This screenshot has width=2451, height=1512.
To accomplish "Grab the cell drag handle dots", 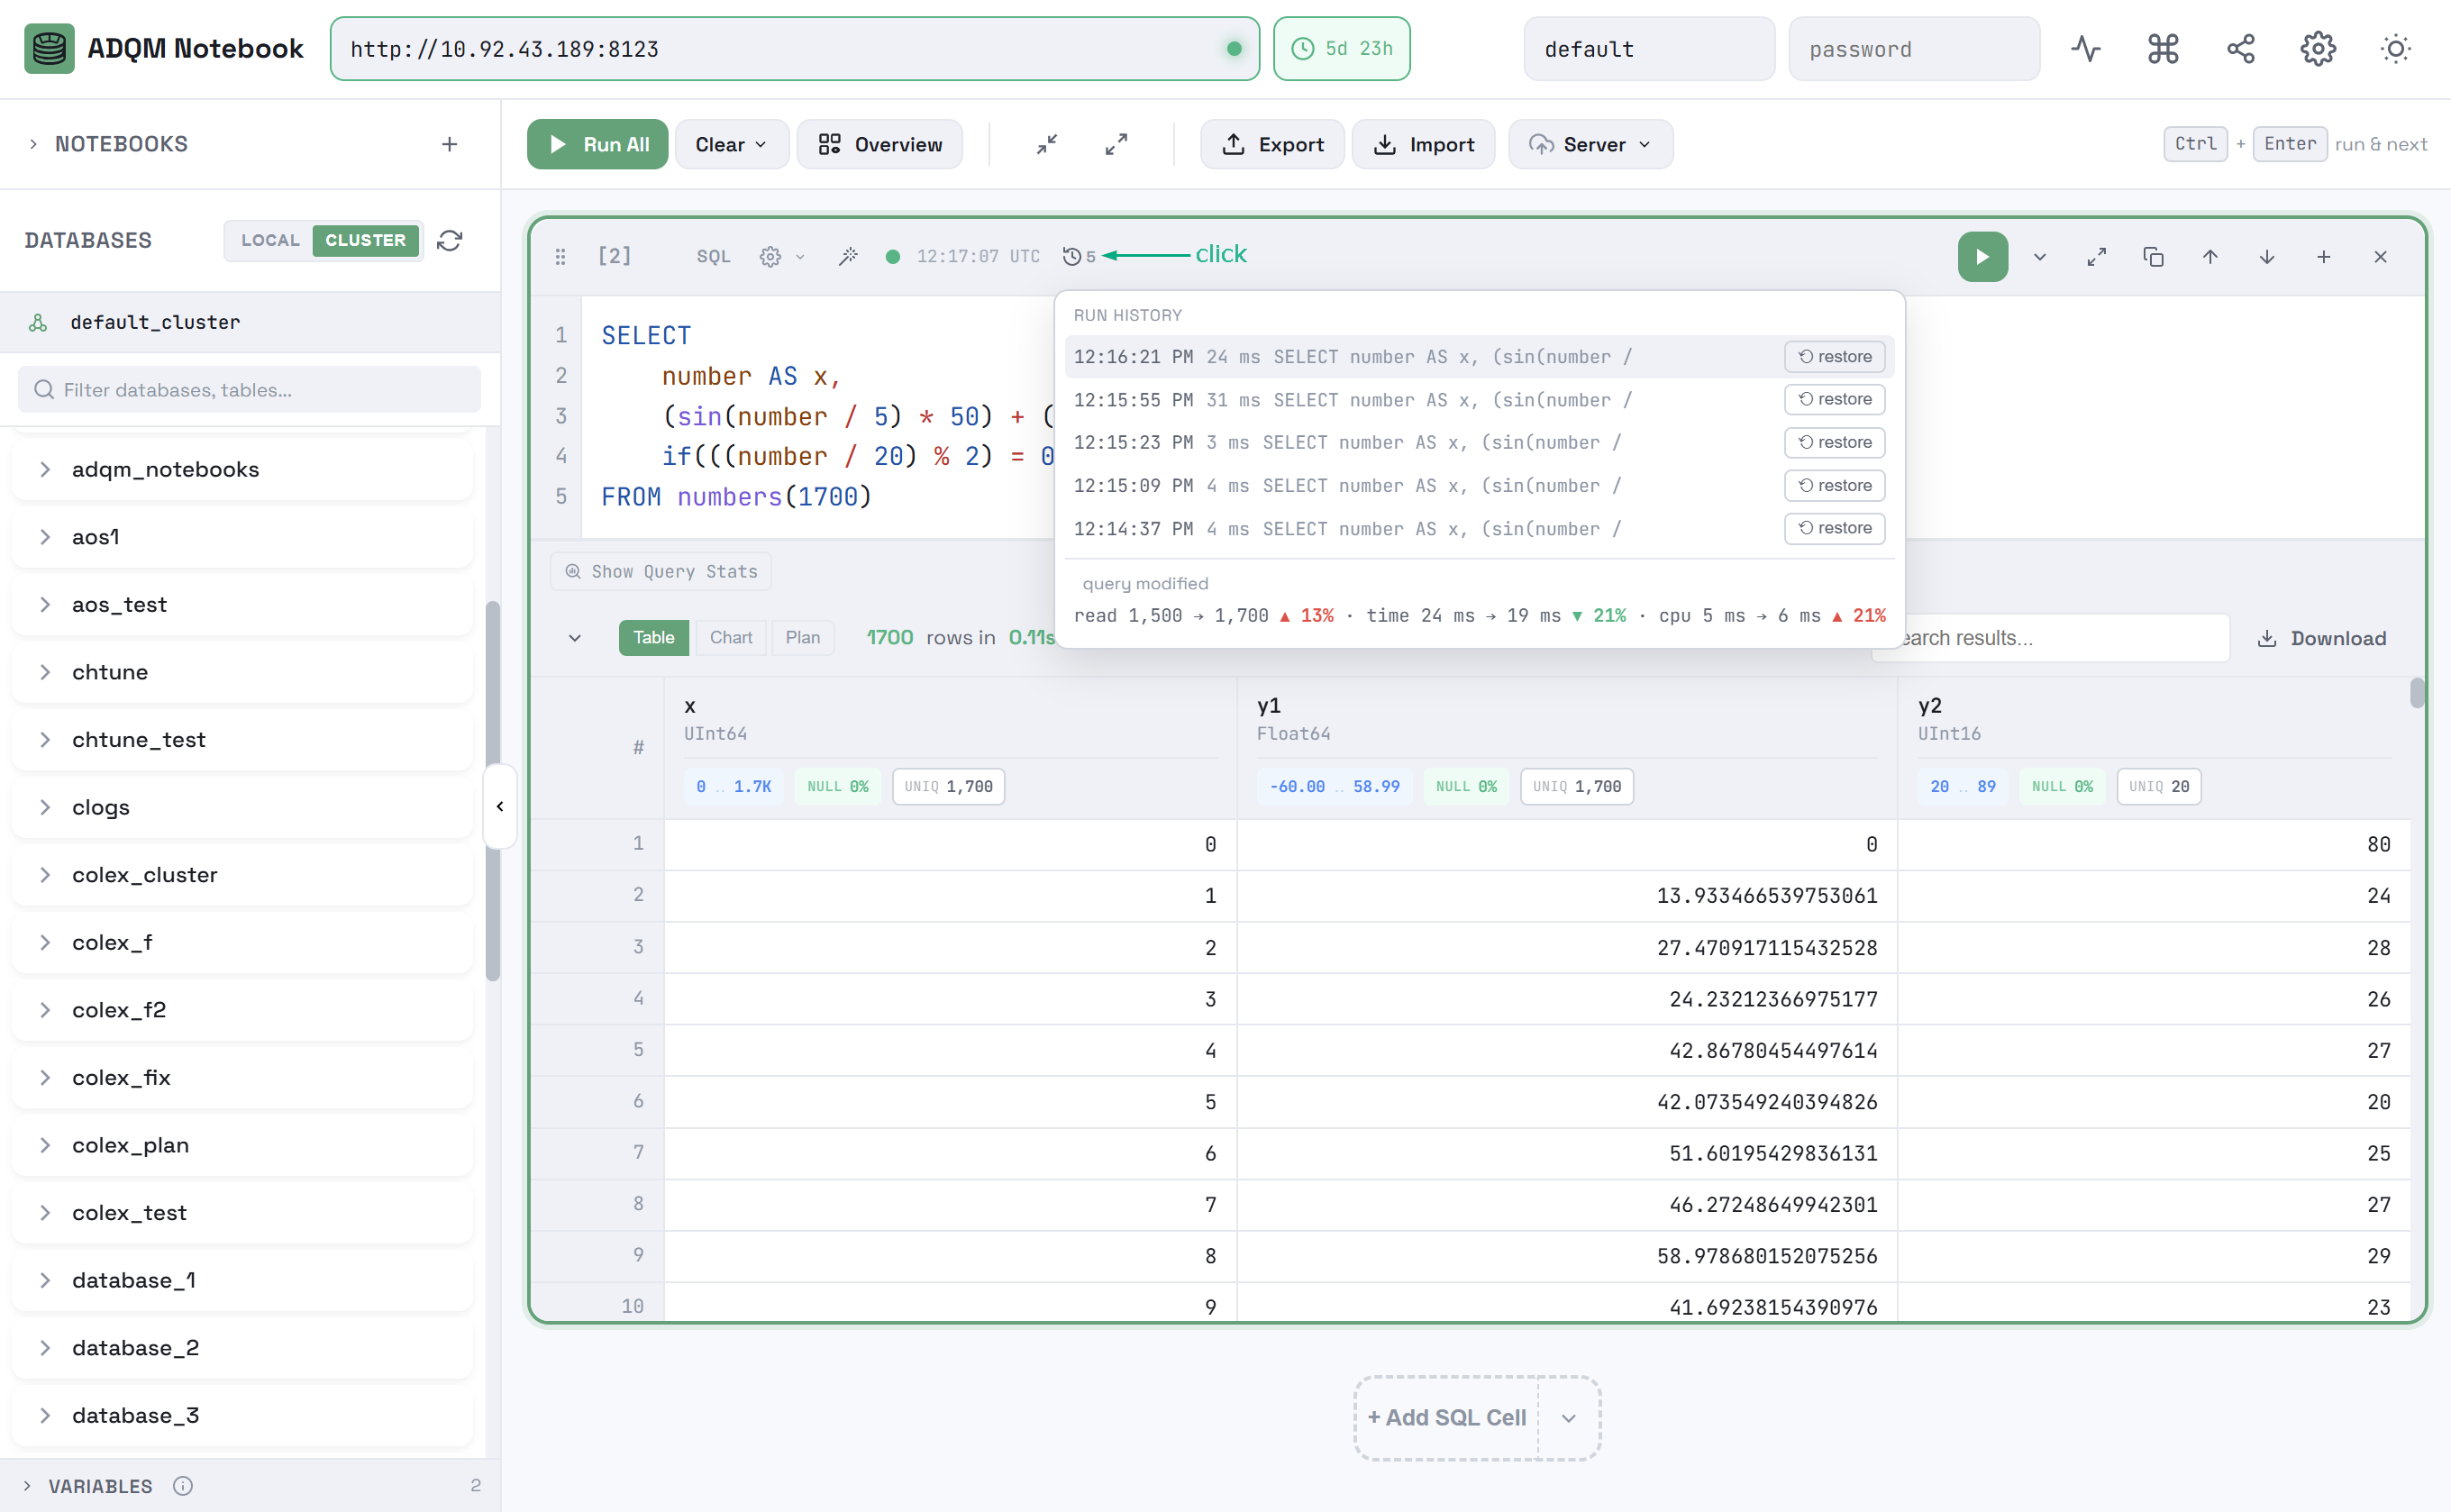I will 560,257.
